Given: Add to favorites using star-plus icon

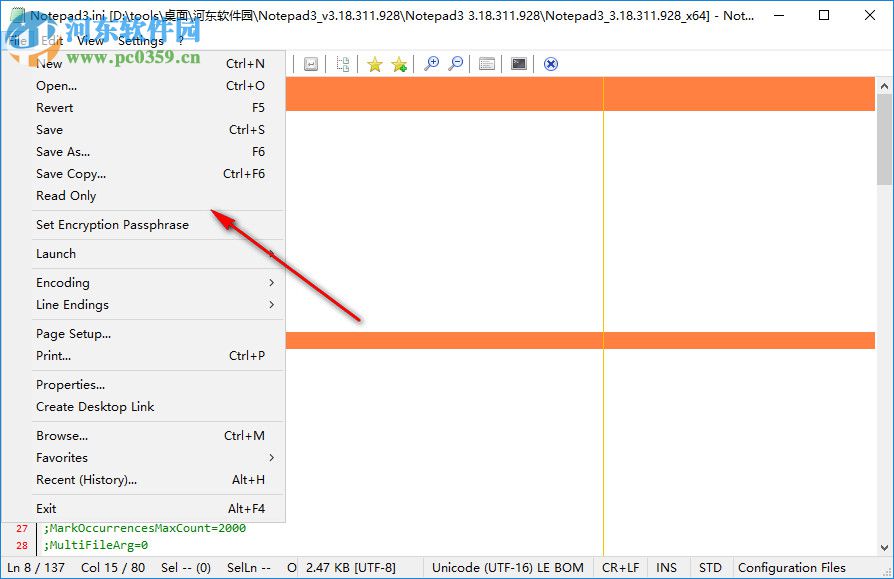Looking at the screenshot, I should point(399,64).
